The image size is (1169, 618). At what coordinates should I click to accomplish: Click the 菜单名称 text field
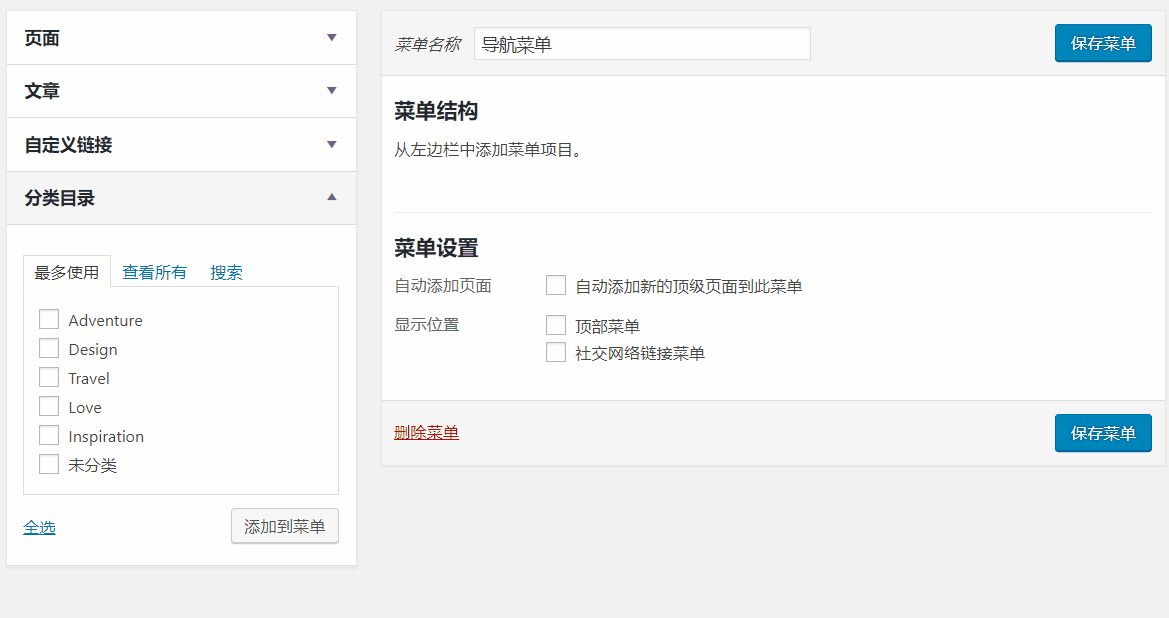642,44
